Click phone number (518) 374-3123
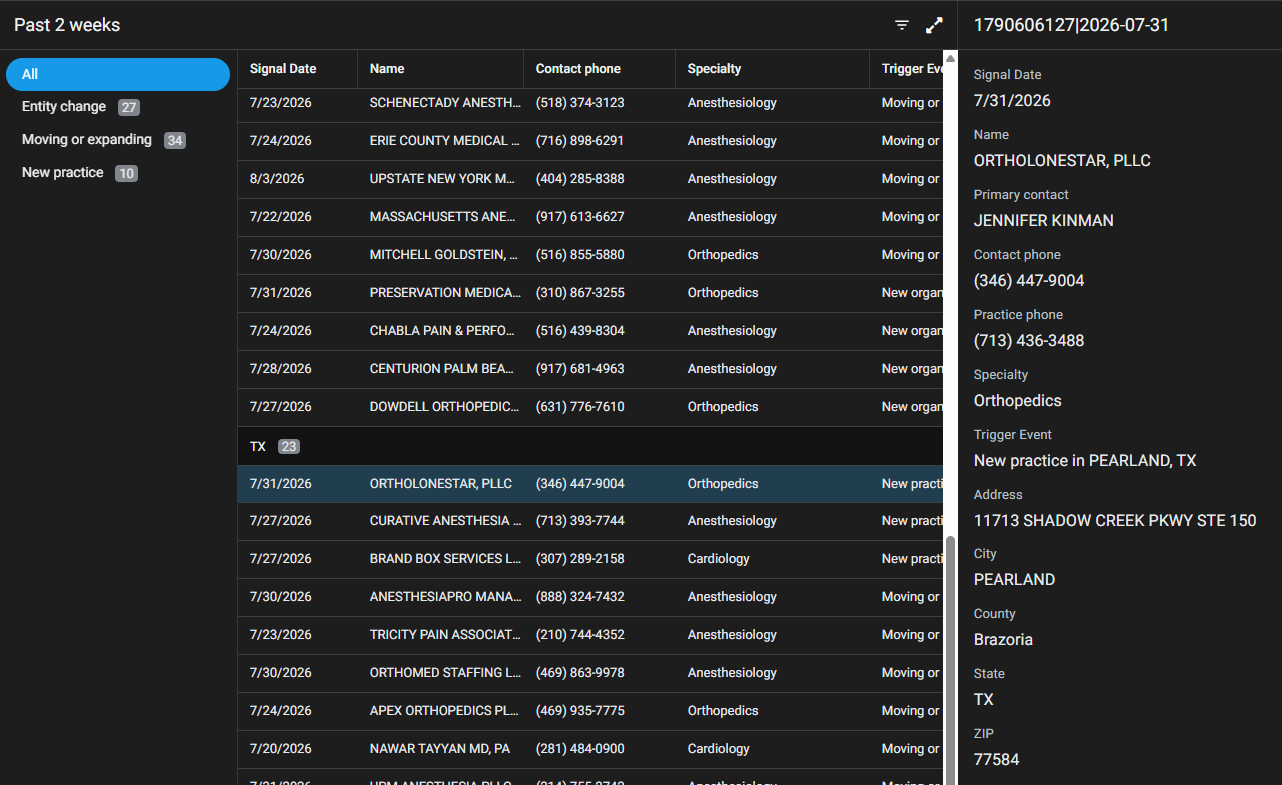 [580, 103]
